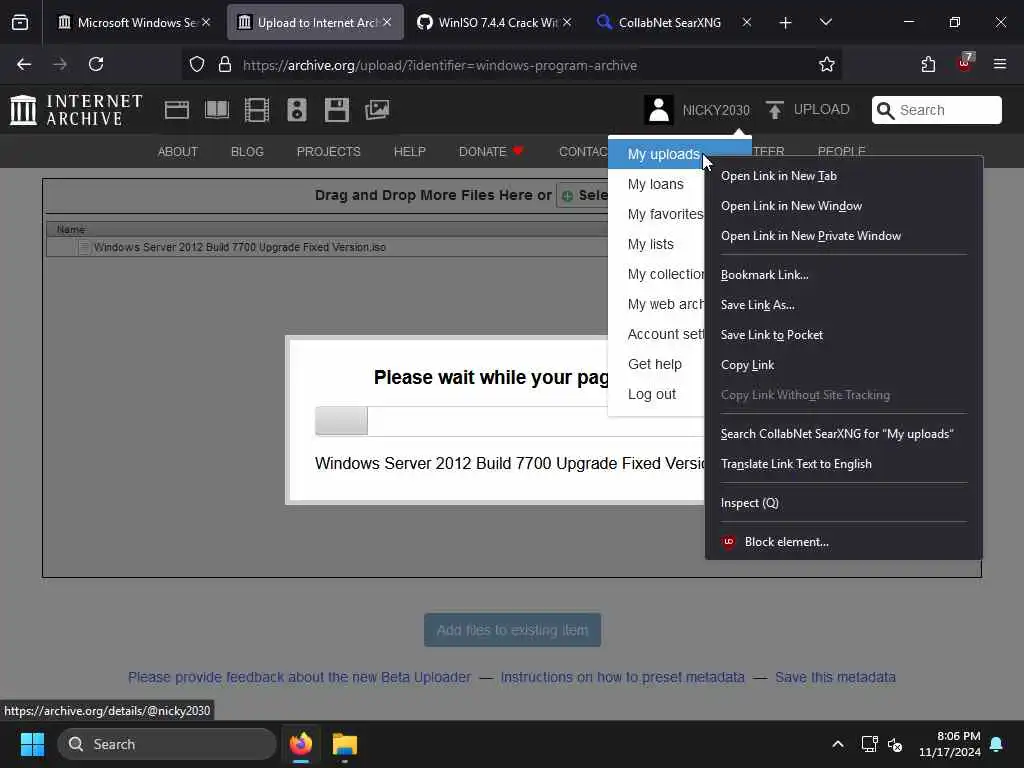
Task: Open the NICKY2030 user dropdown
Action: 716,110
